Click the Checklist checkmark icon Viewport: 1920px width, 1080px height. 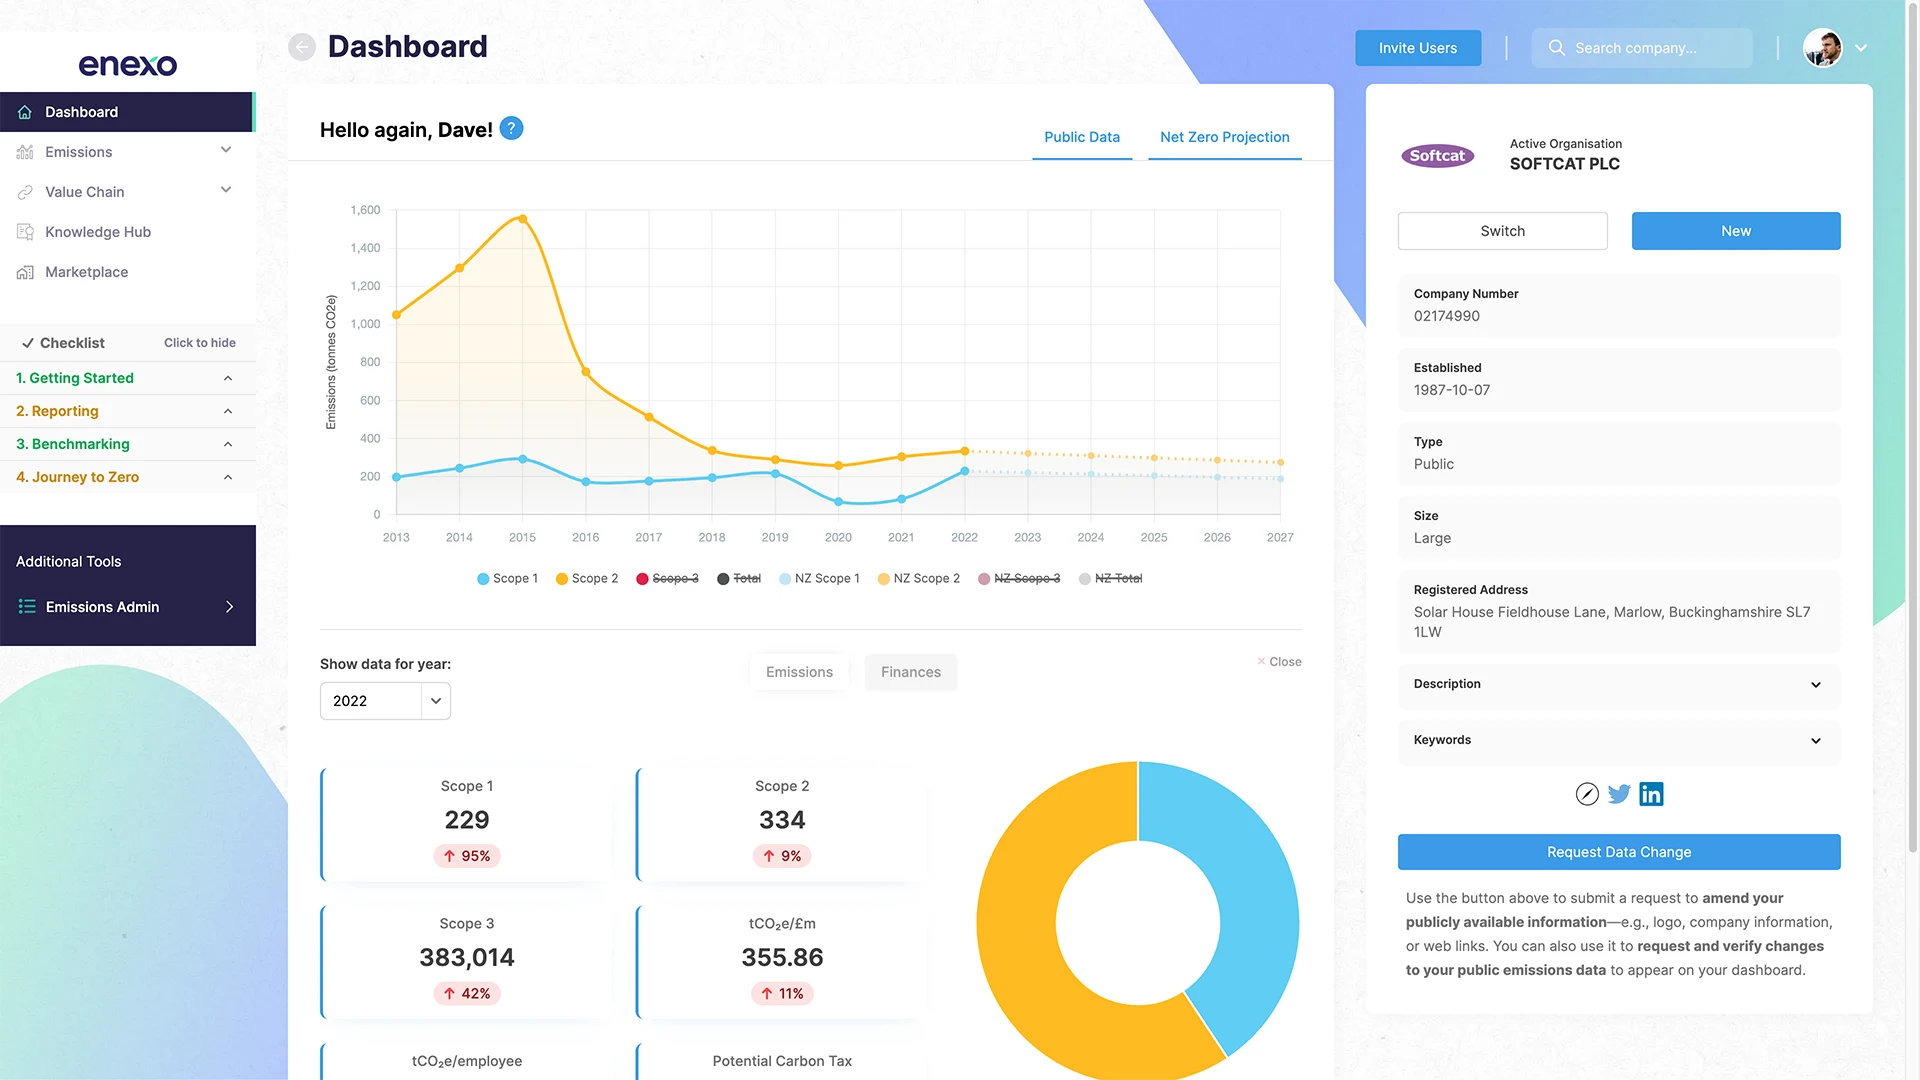(x=28, y=343)
